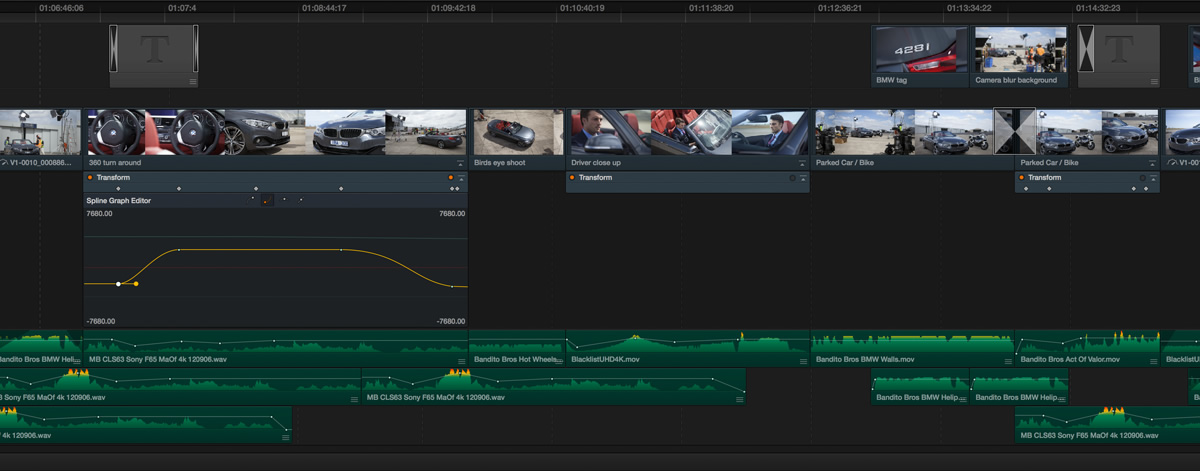Viewport: 1200px width, 471px height.
Task: Collapse Transform row under second Parked Car / Bike
Action: [x=1153, y=178]
